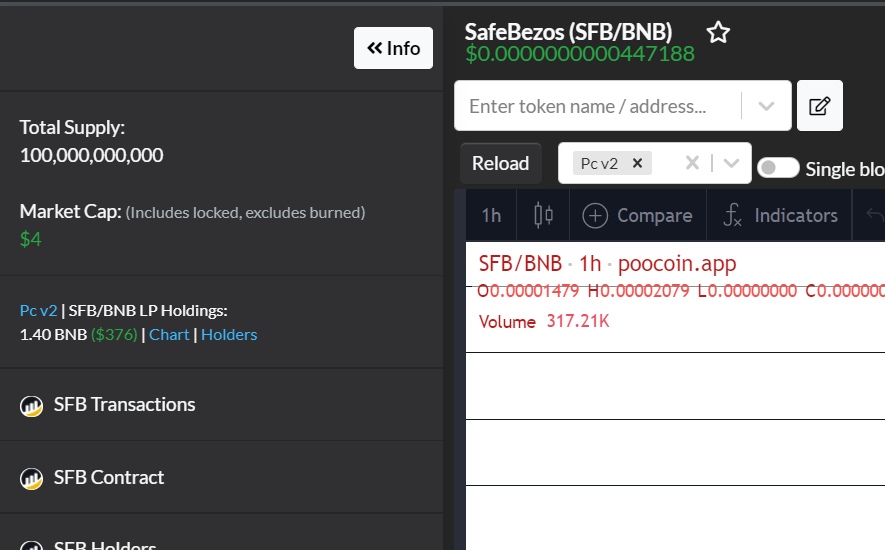Screen dimensions: 885x550
Task: Click the undo arrow in chart toolbar
Action: (x=875, y=215)
